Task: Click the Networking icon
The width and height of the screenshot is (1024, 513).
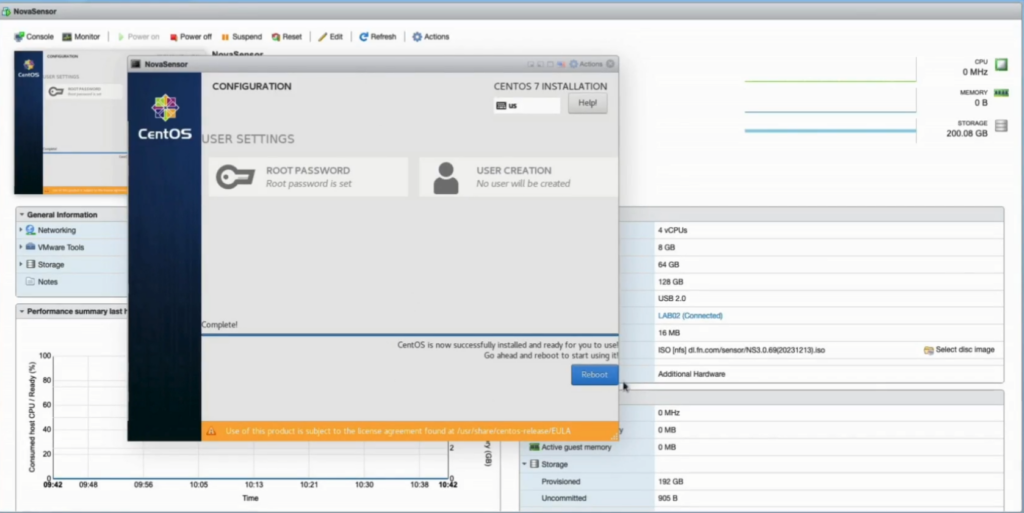Action: pos(30,230)
